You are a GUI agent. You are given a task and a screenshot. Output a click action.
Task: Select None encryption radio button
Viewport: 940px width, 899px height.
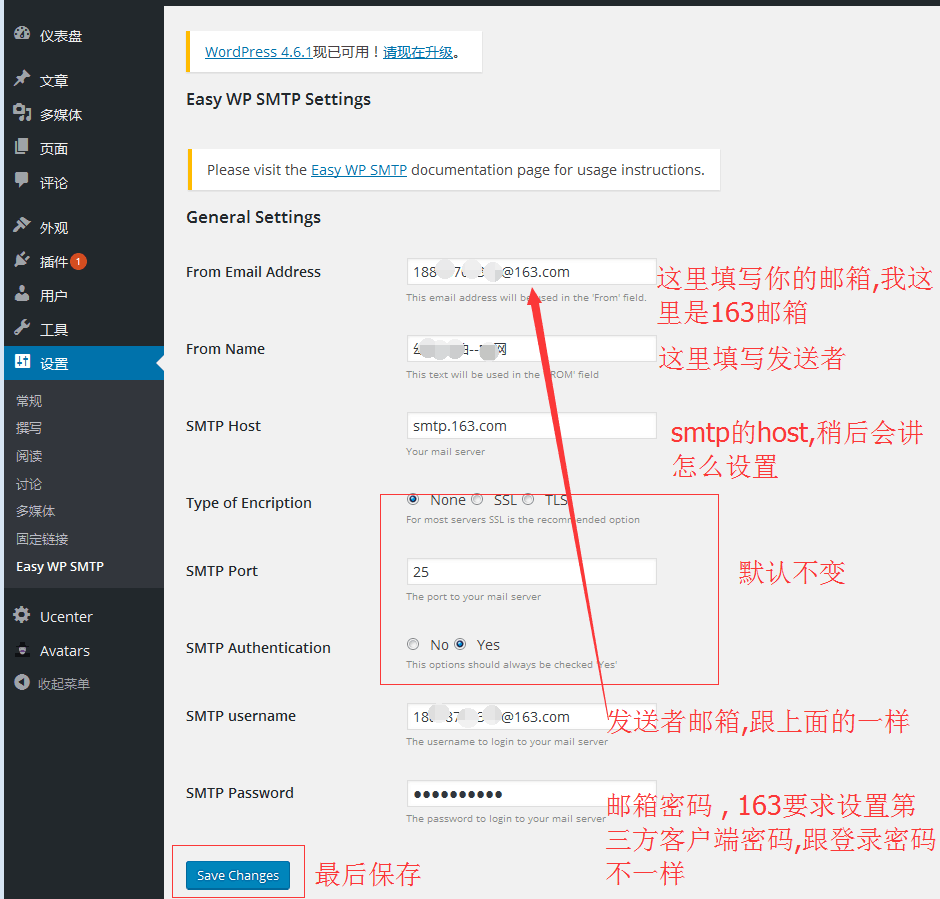coord(413,499)
